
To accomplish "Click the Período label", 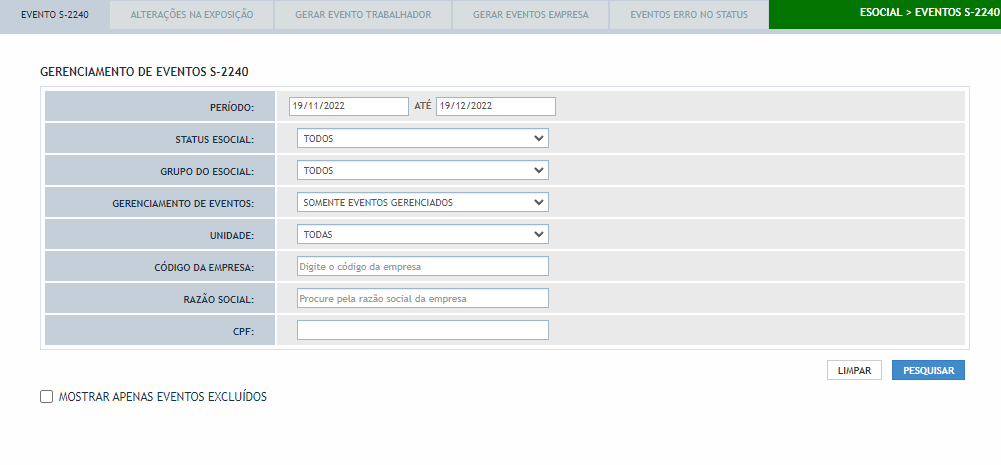I will tap(232, 107).
